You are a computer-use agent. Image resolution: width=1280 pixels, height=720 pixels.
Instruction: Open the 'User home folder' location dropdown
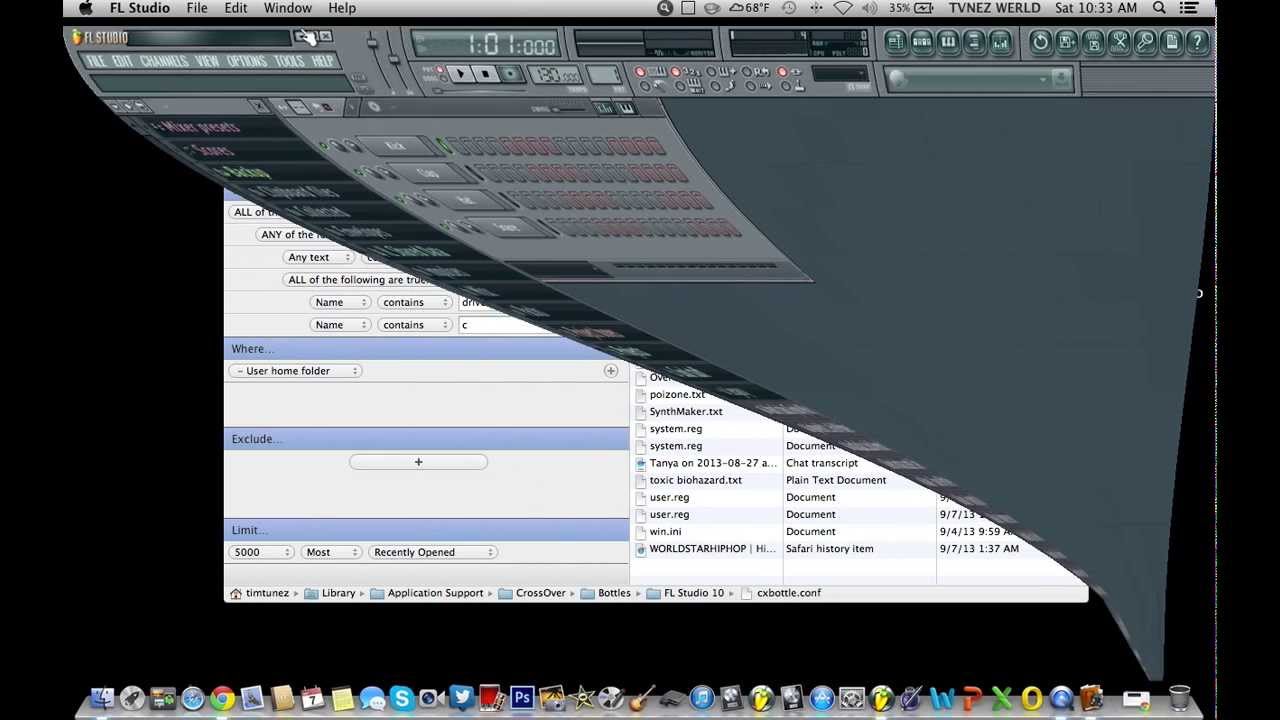(295, 371)
